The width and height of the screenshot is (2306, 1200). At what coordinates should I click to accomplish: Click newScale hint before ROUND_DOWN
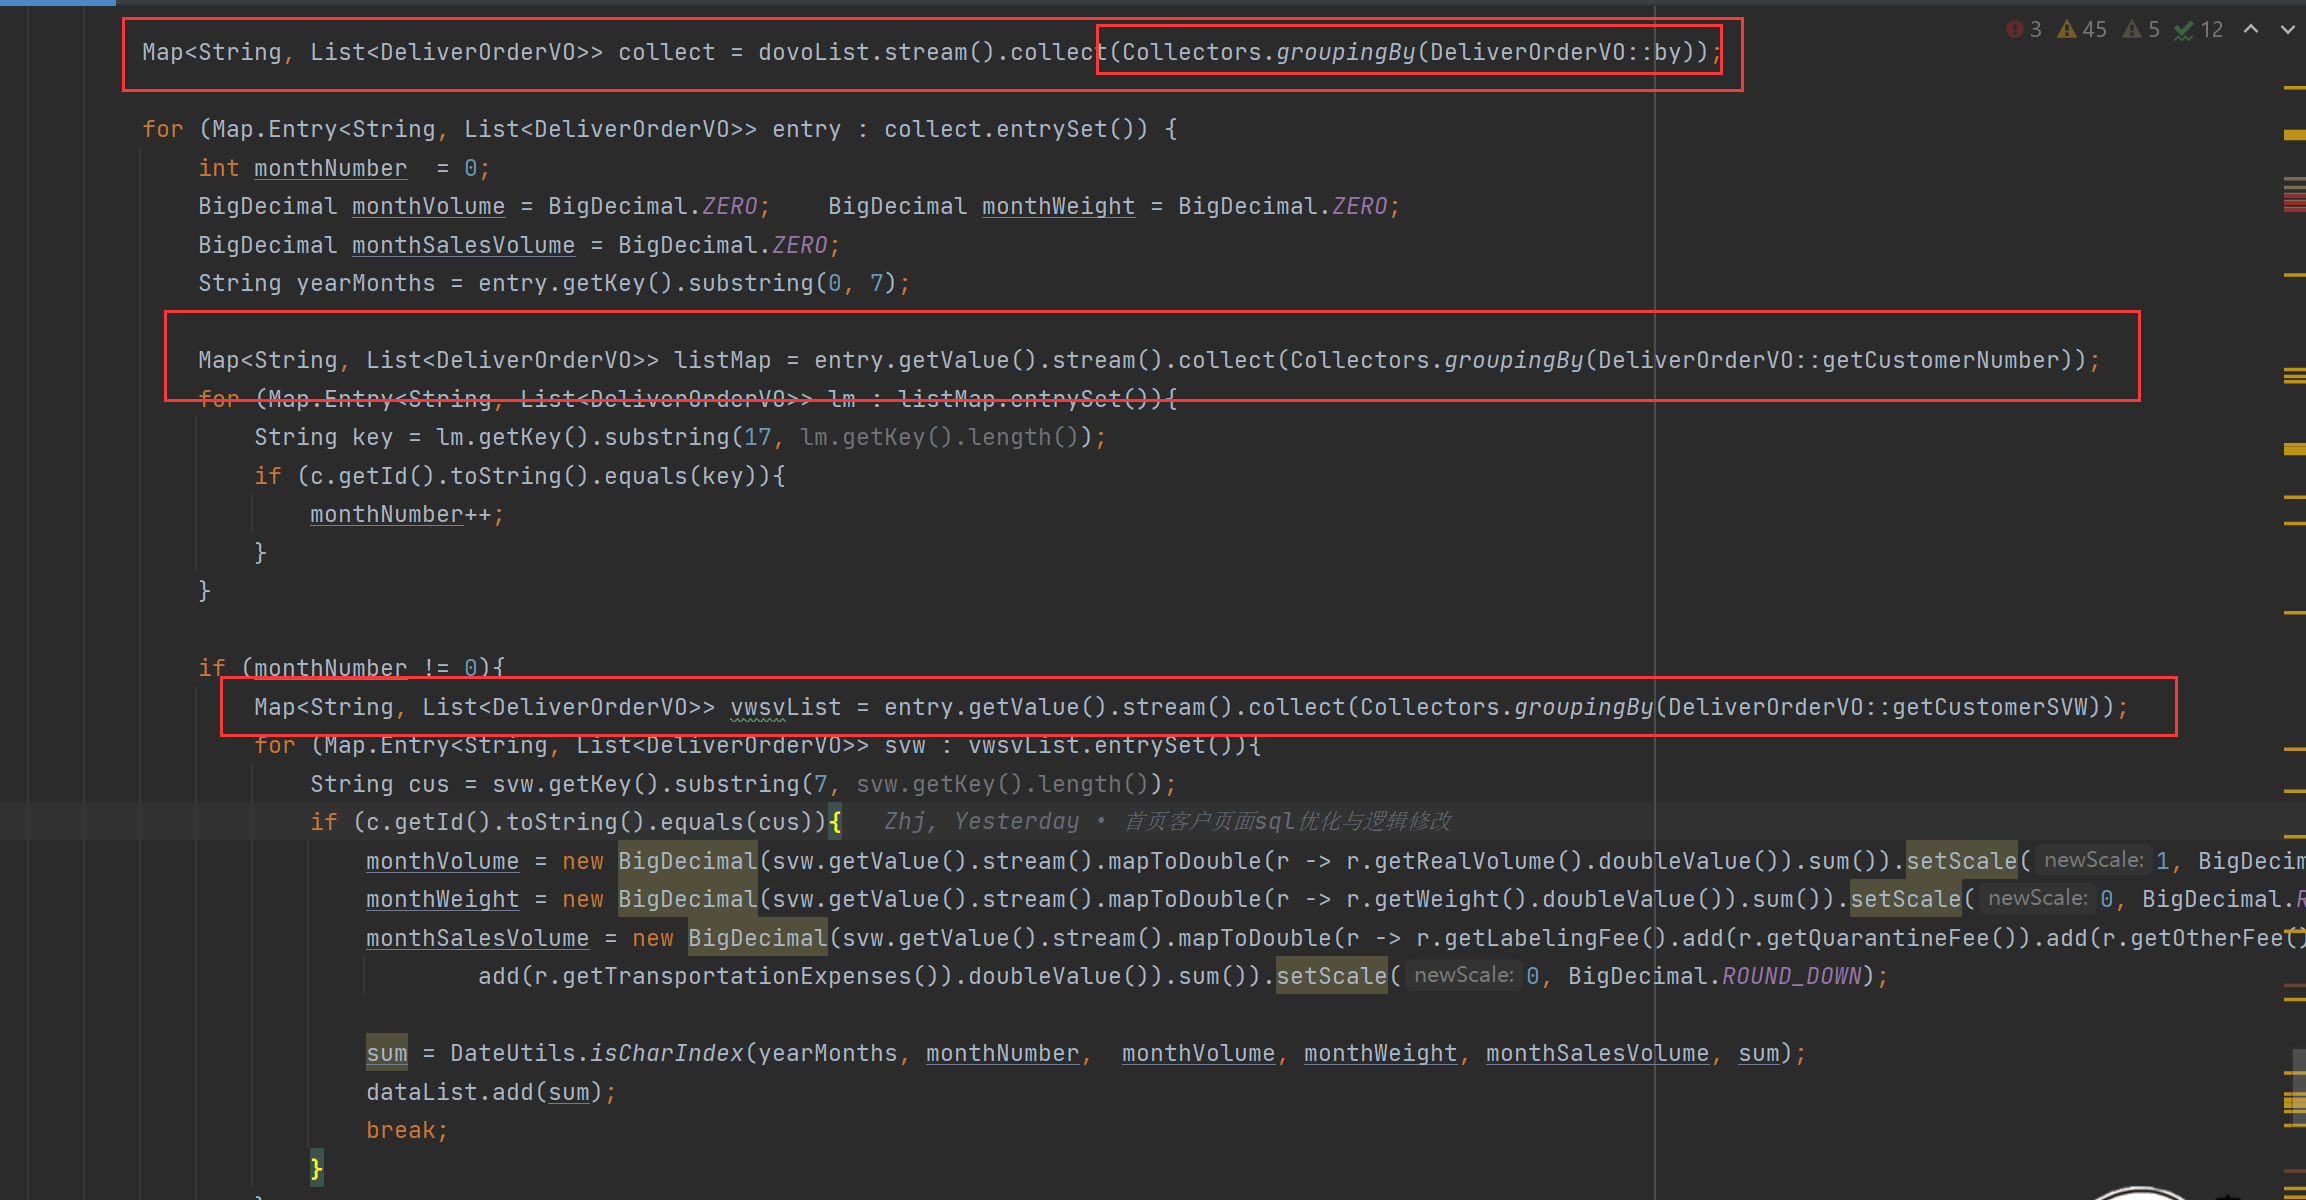[1463, 975]
